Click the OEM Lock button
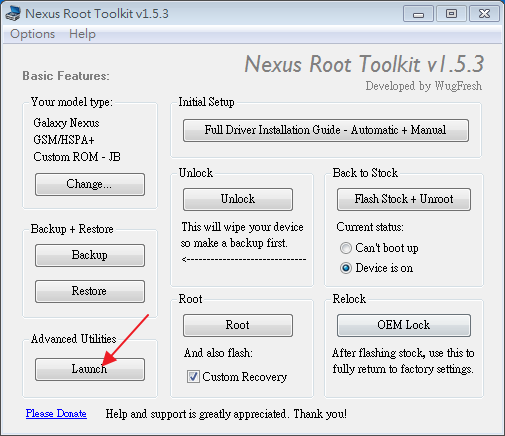 pyautogui.click(x=404, y=325)
